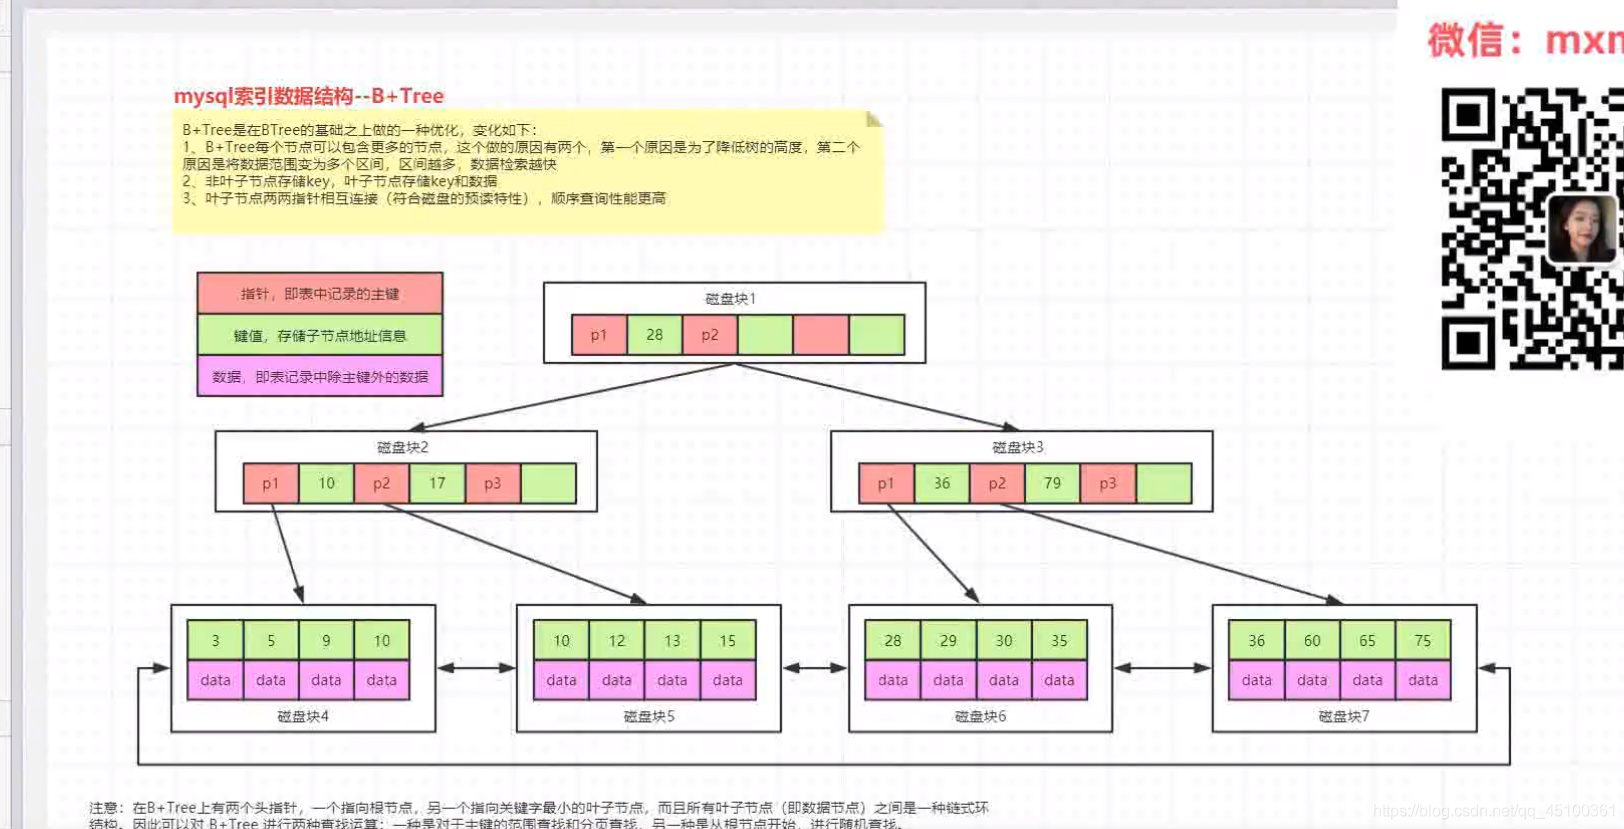Screen dimensions: 1624x829
Task: Click the yellow B+Tree explanation note
Action: tap(528, 172)
